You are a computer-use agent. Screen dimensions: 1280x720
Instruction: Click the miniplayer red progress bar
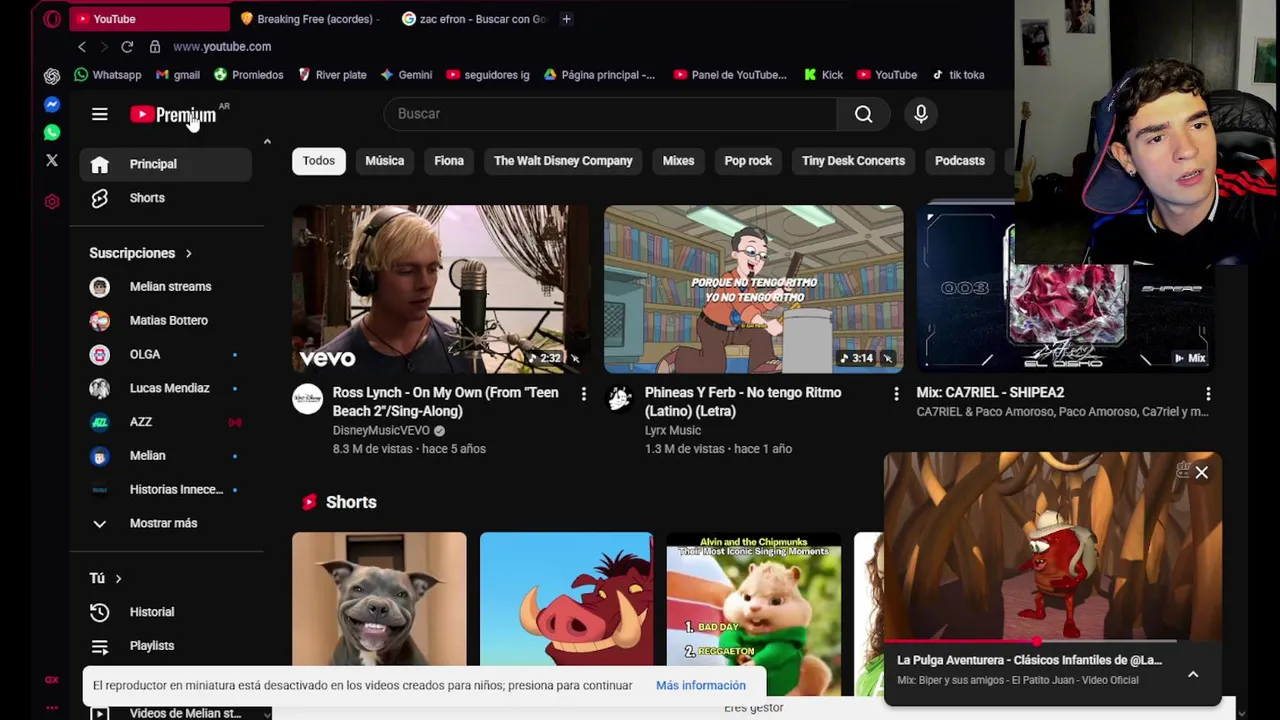[1030, 641]
